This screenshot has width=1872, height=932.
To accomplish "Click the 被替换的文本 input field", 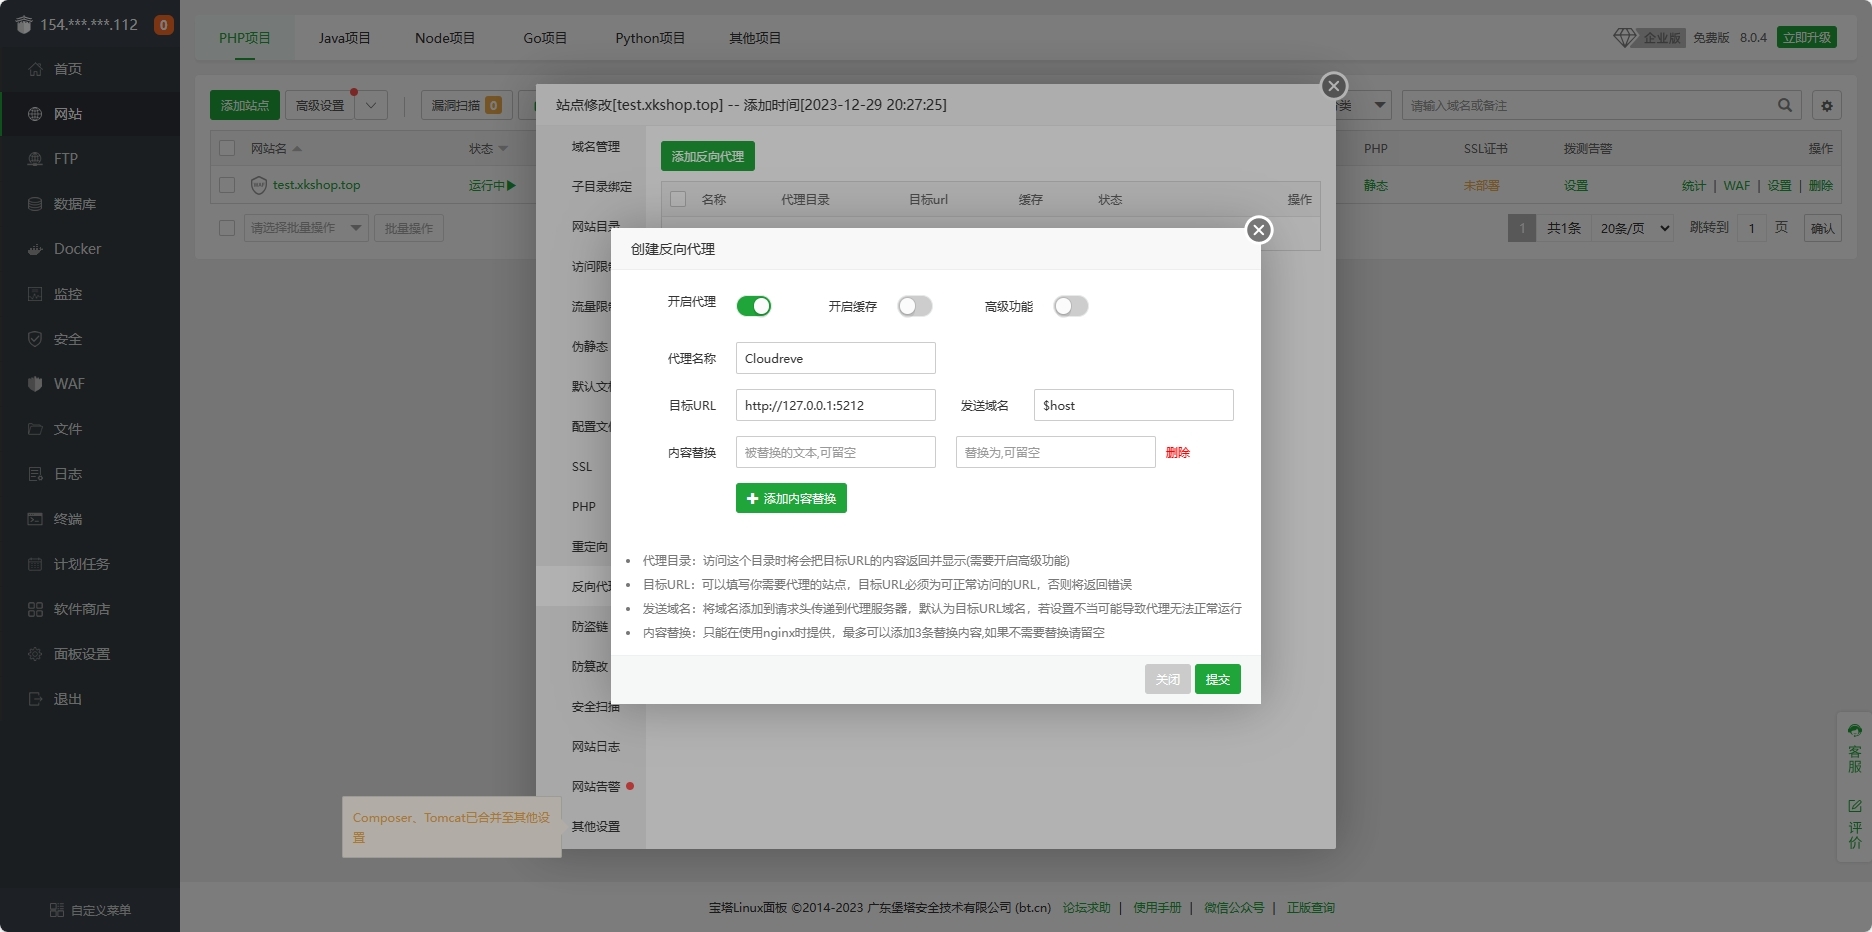I will click(x=836, y=452).
